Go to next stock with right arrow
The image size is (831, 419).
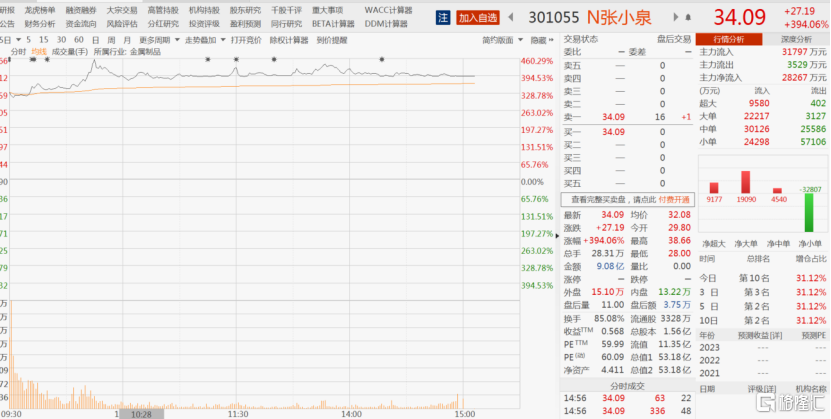point(676,17)
